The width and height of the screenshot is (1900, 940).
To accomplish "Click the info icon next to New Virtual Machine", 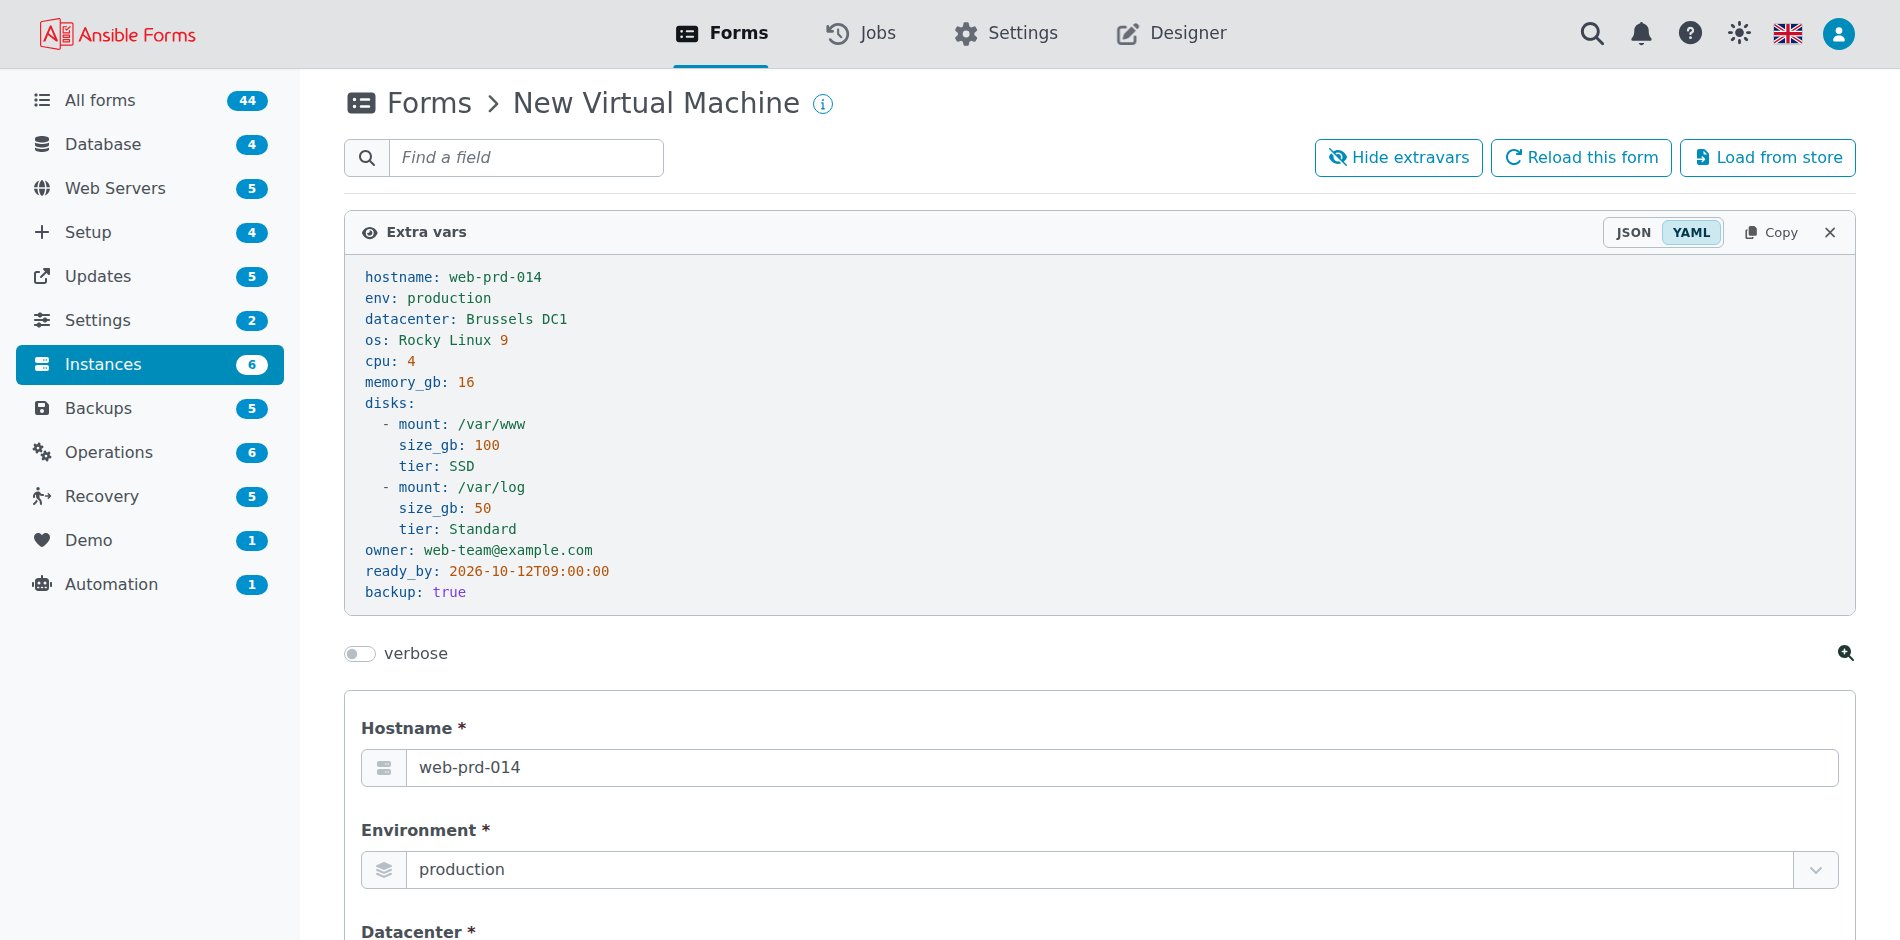I will [823, 104].
